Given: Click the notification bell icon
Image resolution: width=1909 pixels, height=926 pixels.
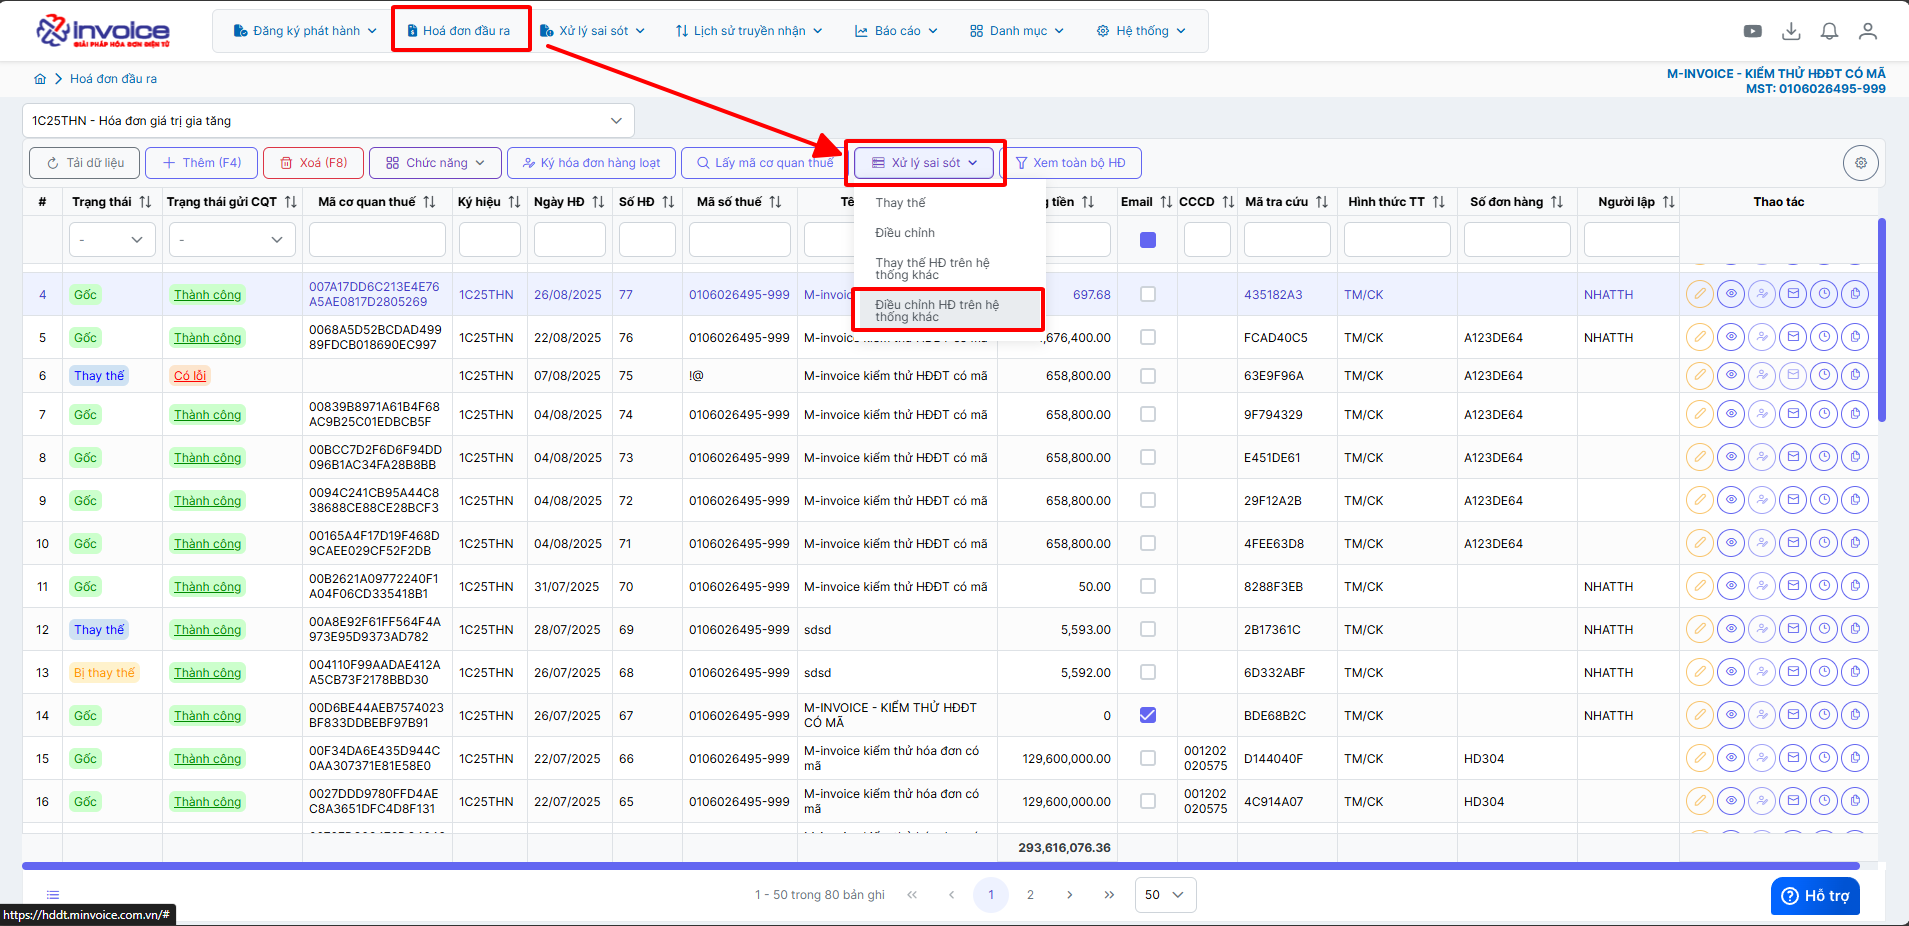Looking at the screenshot, I should click(1829, 31).
